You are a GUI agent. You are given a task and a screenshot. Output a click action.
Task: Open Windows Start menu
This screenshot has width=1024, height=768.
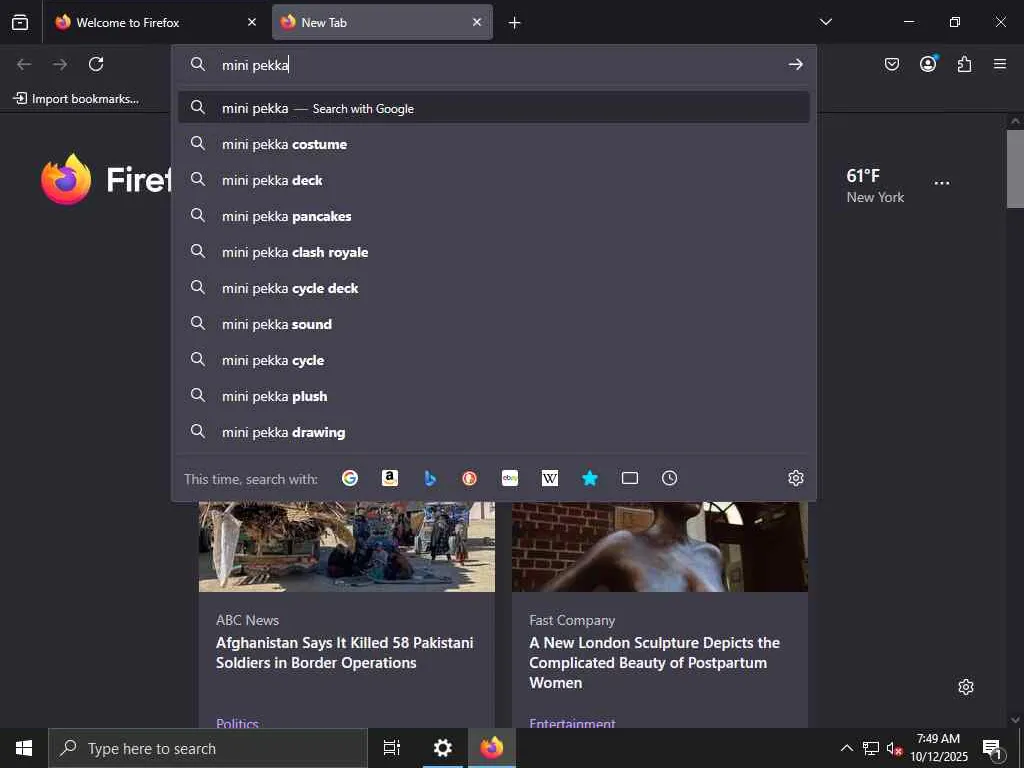[24, 748]
